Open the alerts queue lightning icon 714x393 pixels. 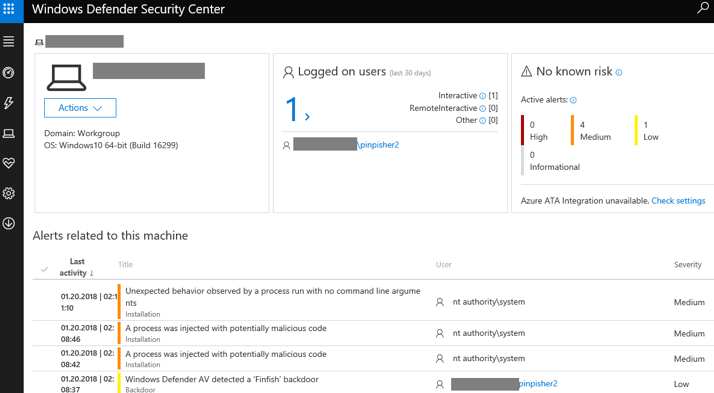[9, 103]
